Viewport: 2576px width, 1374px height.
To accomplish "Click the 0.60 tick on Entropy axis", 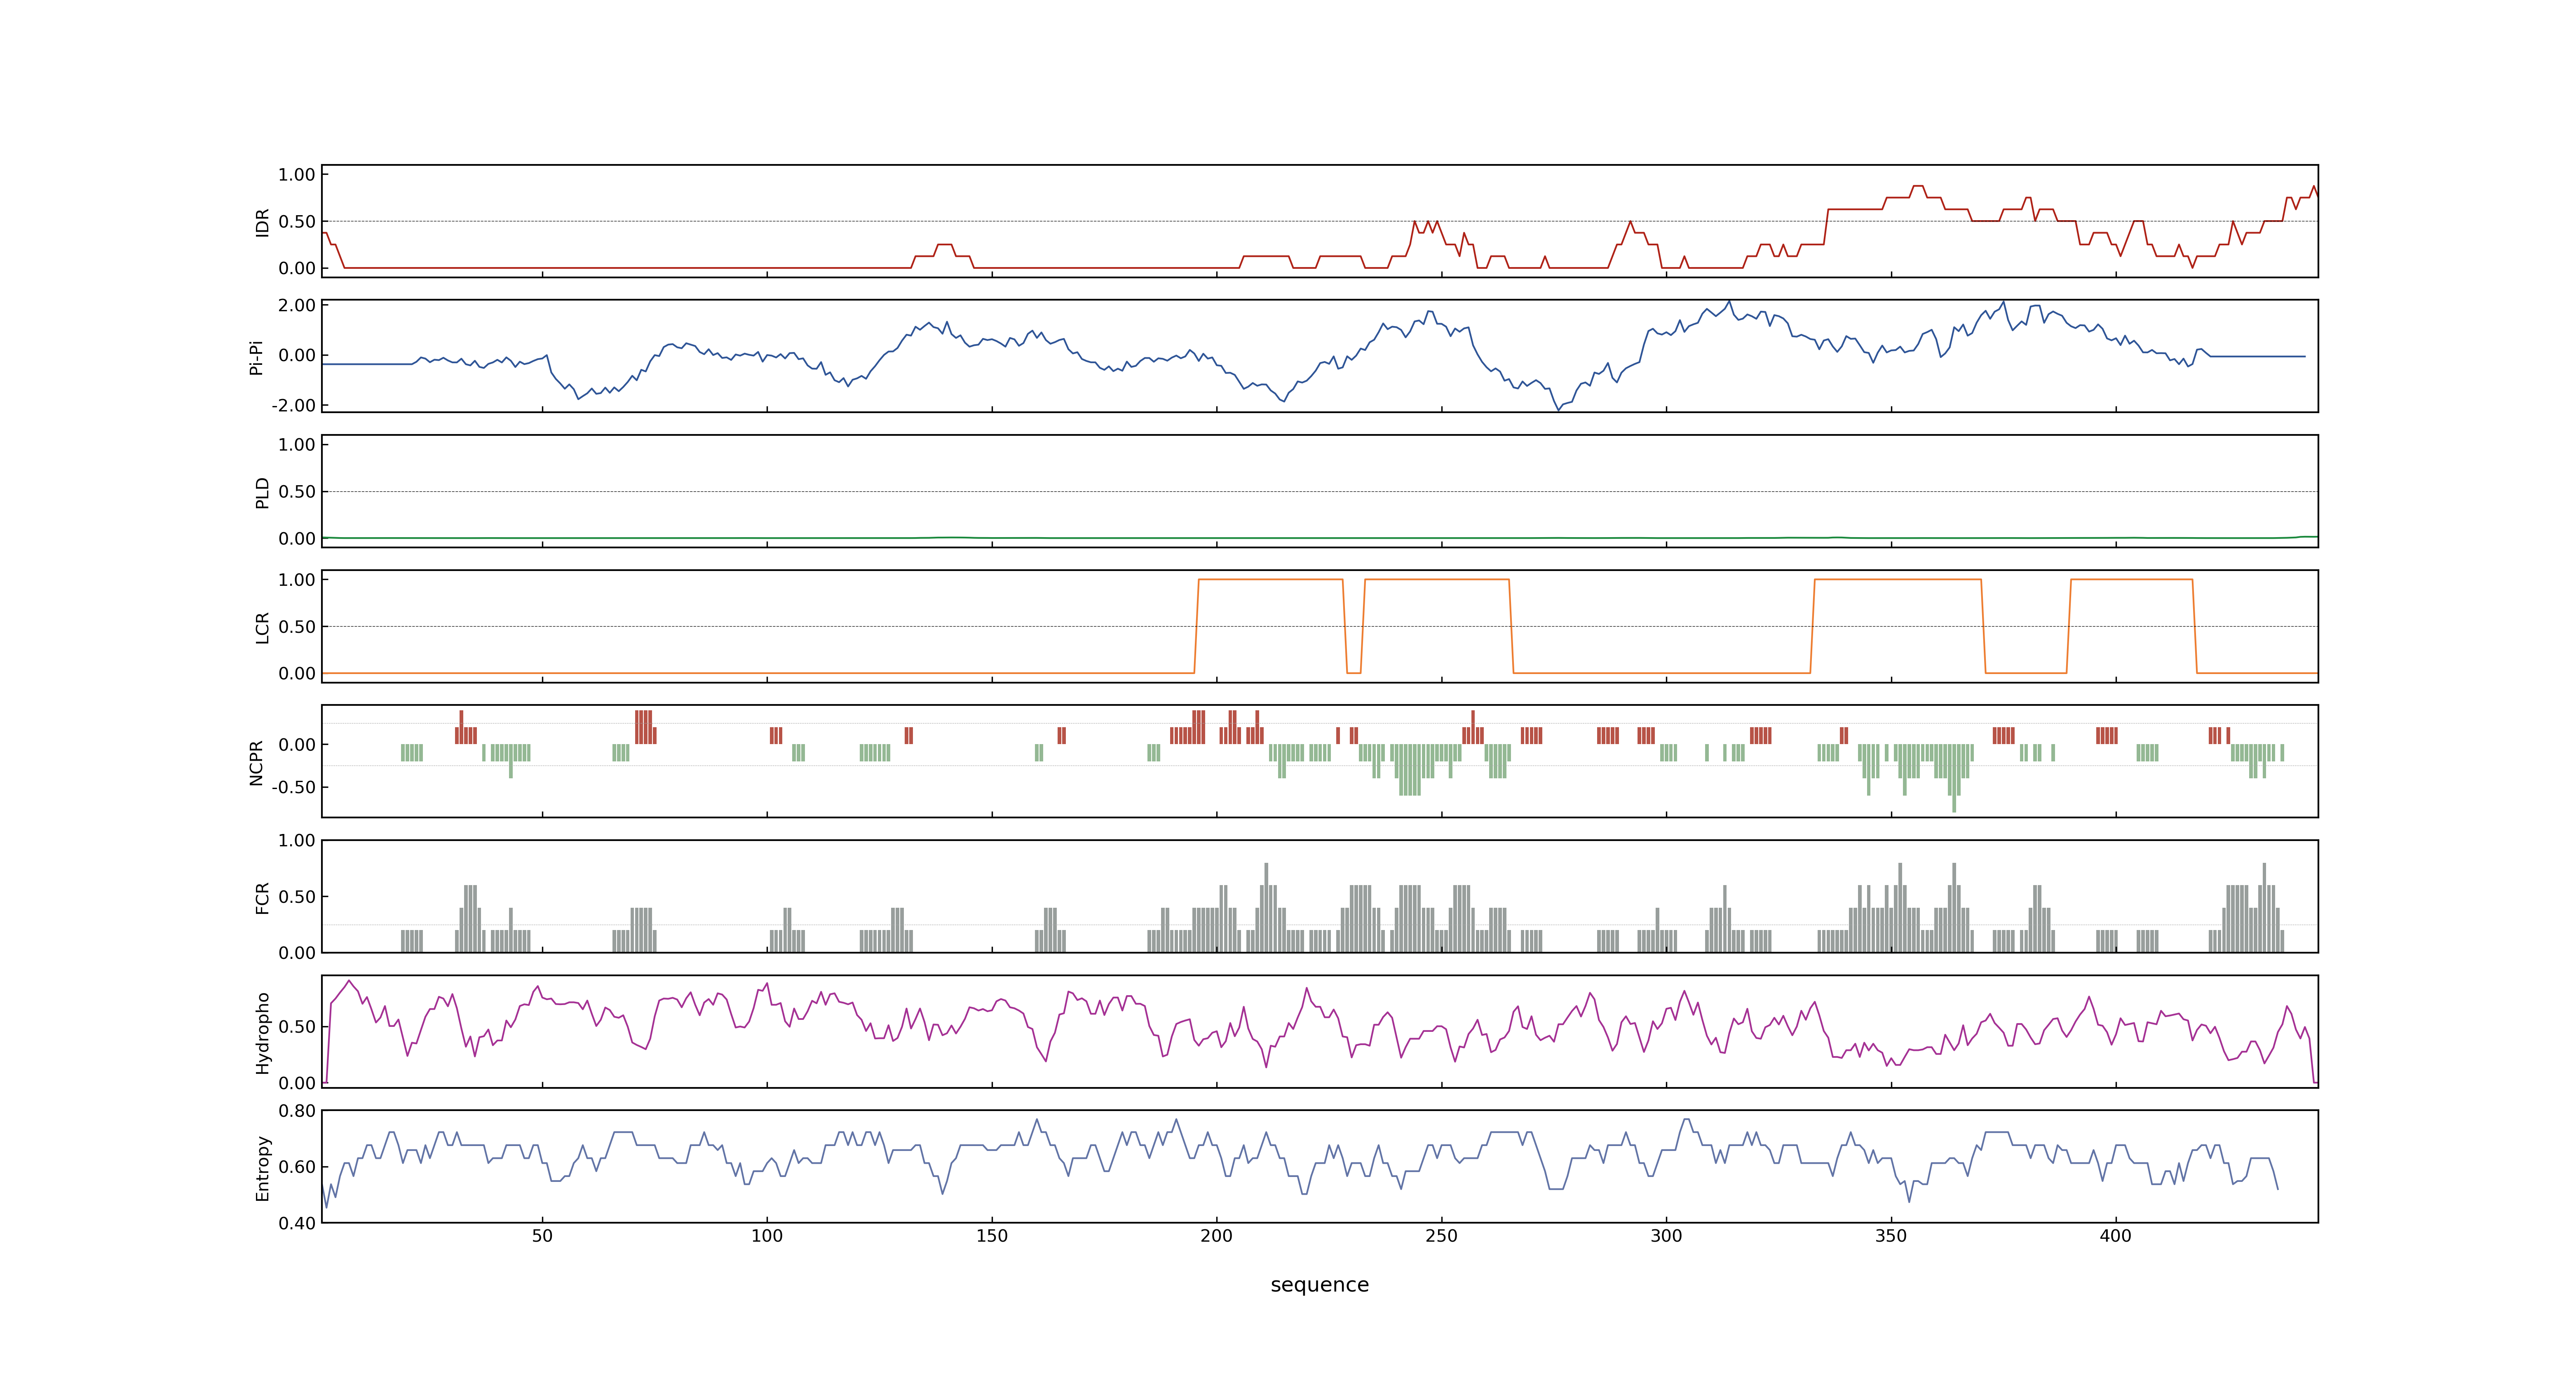I will coord(297,1167).
